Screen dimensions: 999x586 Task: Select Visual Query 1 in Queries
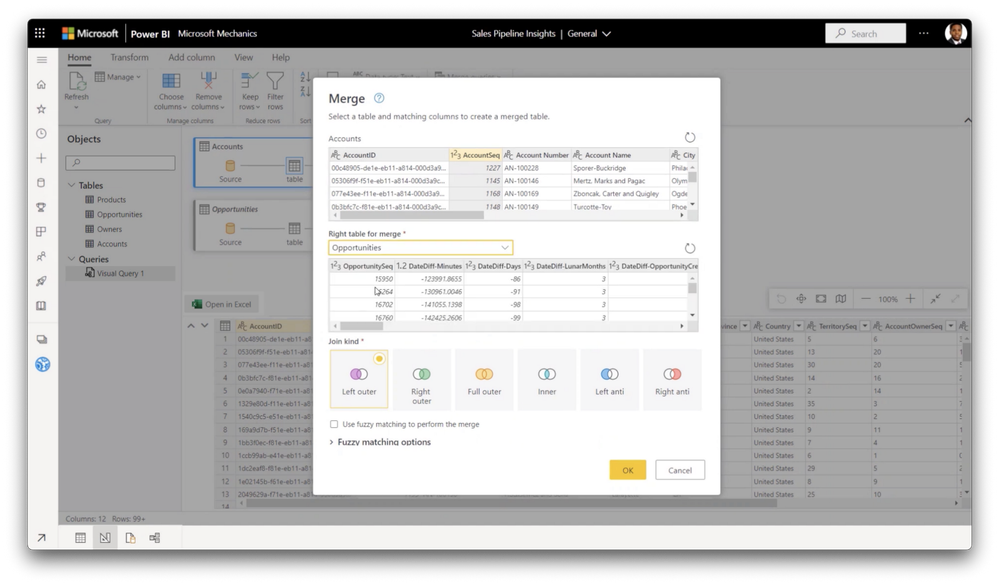(x=120, y=273)
